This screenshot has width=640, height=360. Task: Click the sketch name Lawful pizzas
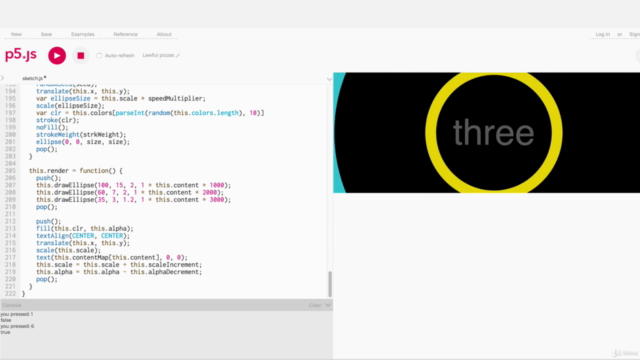pos(158,55)
